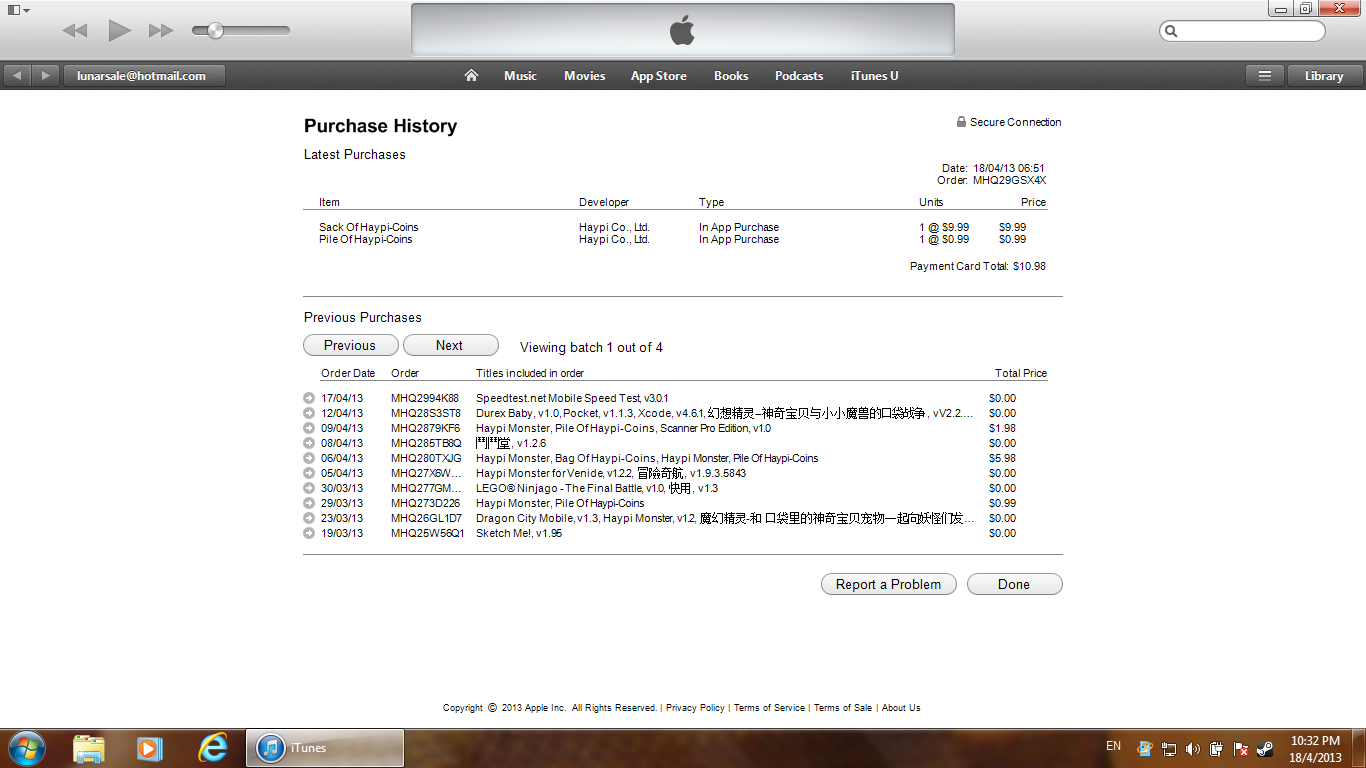
Task: Click the Secure Connection lock icon
Action: click(x=961, y=122)
